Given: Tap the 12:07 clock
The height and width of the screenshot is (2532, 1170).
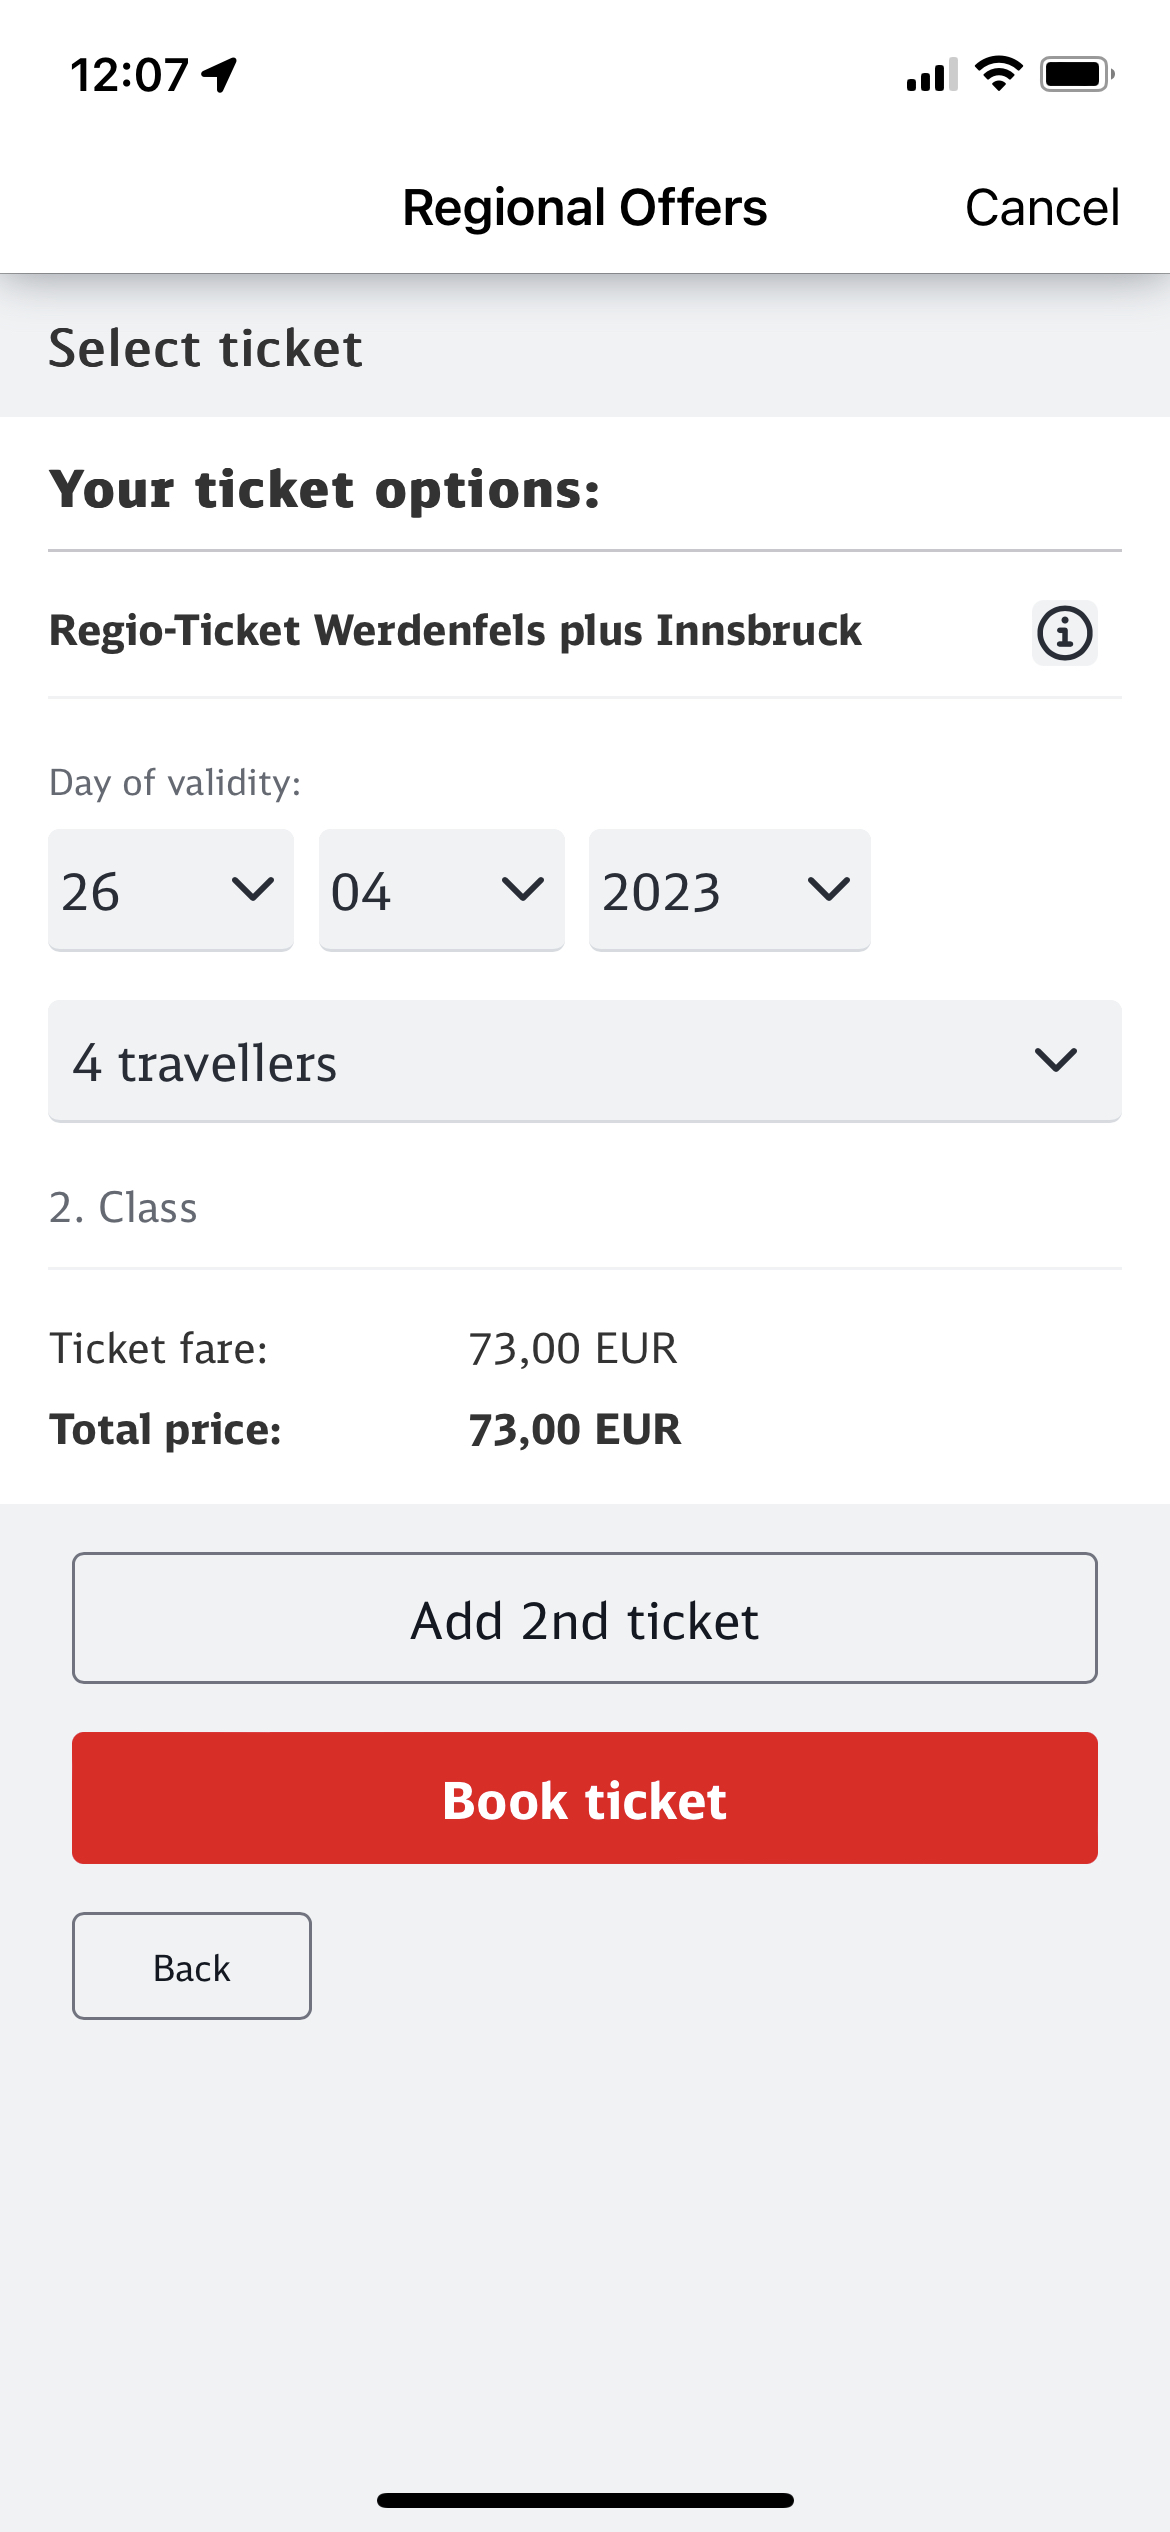Looking at the screenshot, I should click(x=129, y=75).
